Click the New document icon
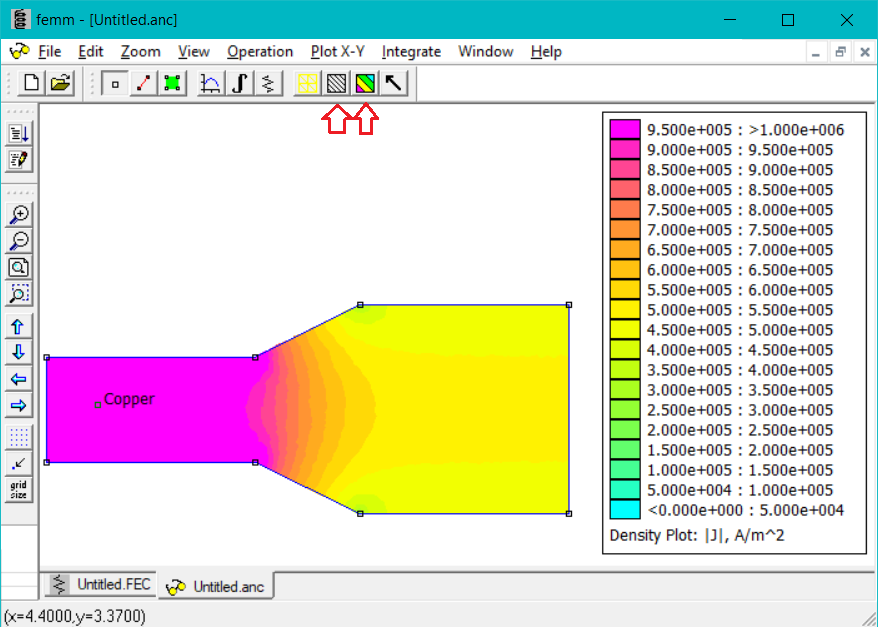Image resolution: width=878 pixels, height=627 pixels. [31, 84]
